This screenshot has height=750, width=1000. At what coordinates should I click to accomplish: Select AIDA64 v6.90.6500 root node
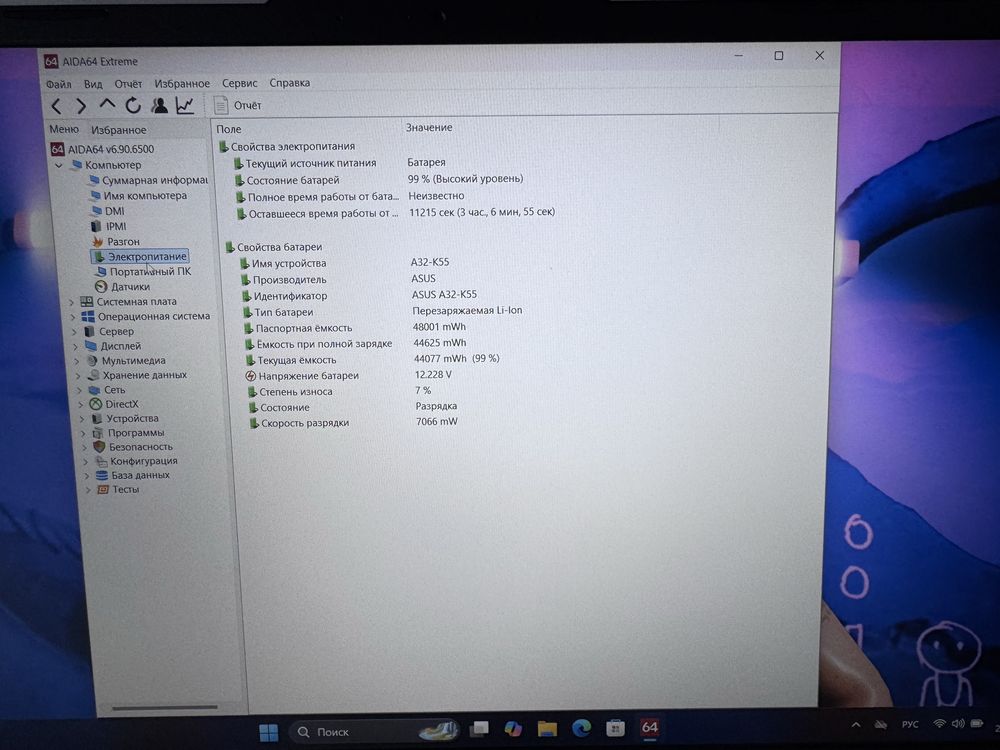click(x=103, y=149)
